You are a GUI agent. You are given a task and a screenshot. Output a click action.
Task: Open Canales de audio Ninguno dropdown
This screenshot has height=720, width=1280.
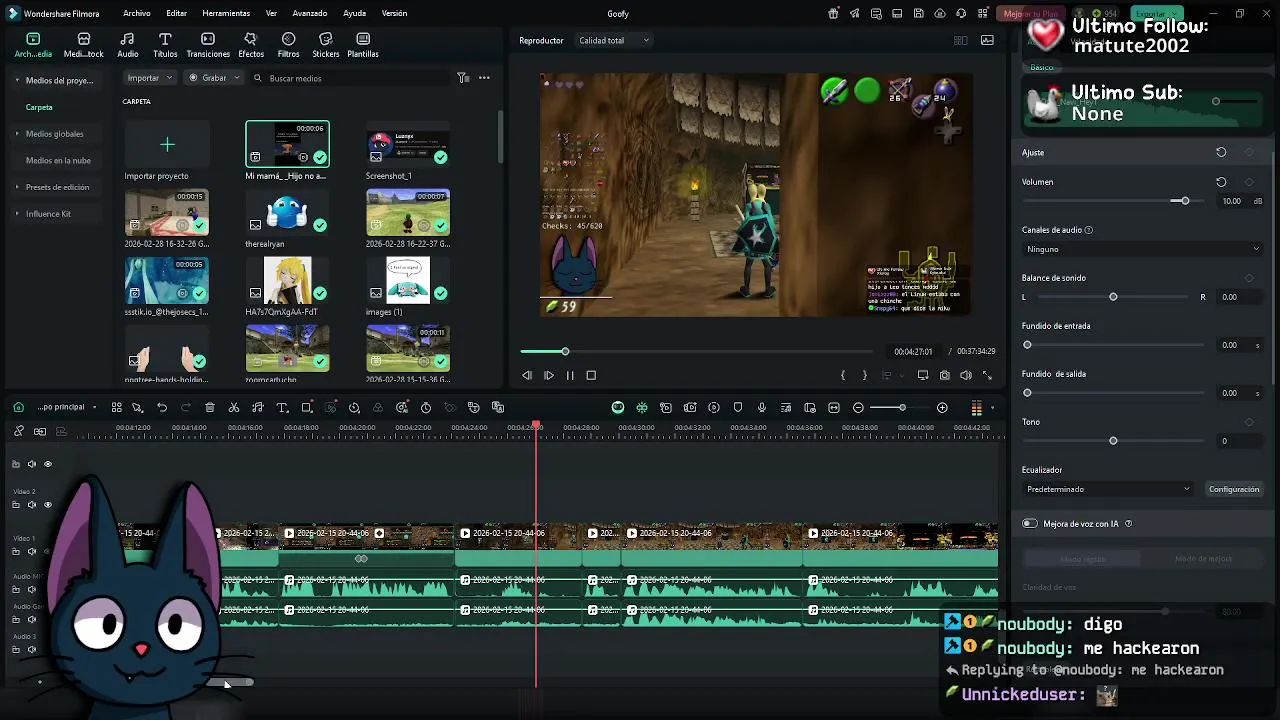coord(1142,249)
